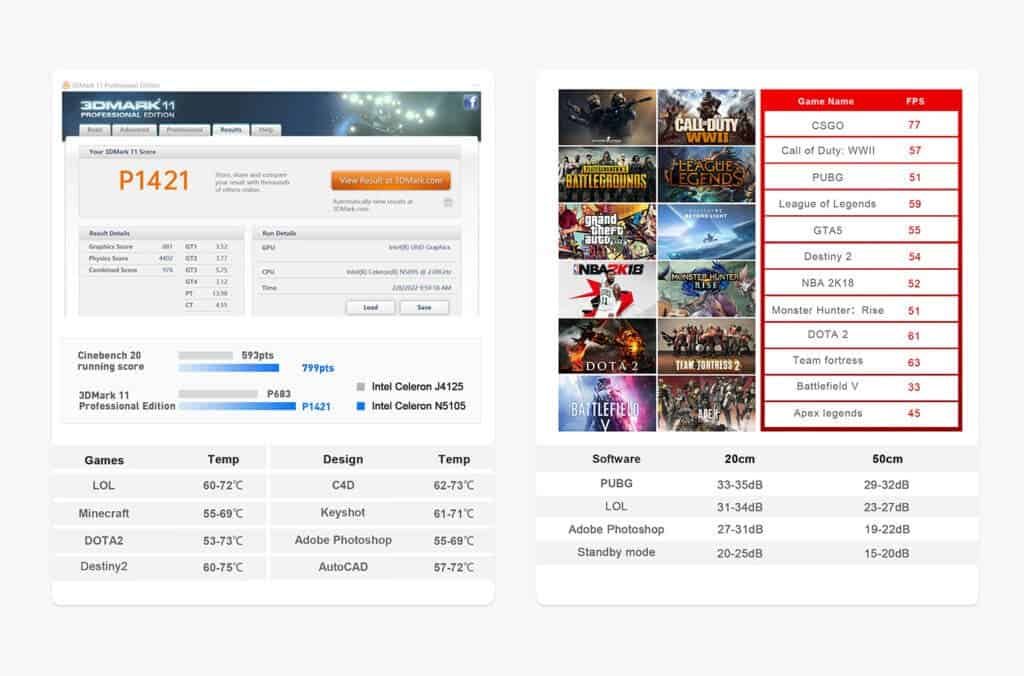Switch to the Basic tab
This screenshot has height=676, width=1024.
click(x=95, y=130)
